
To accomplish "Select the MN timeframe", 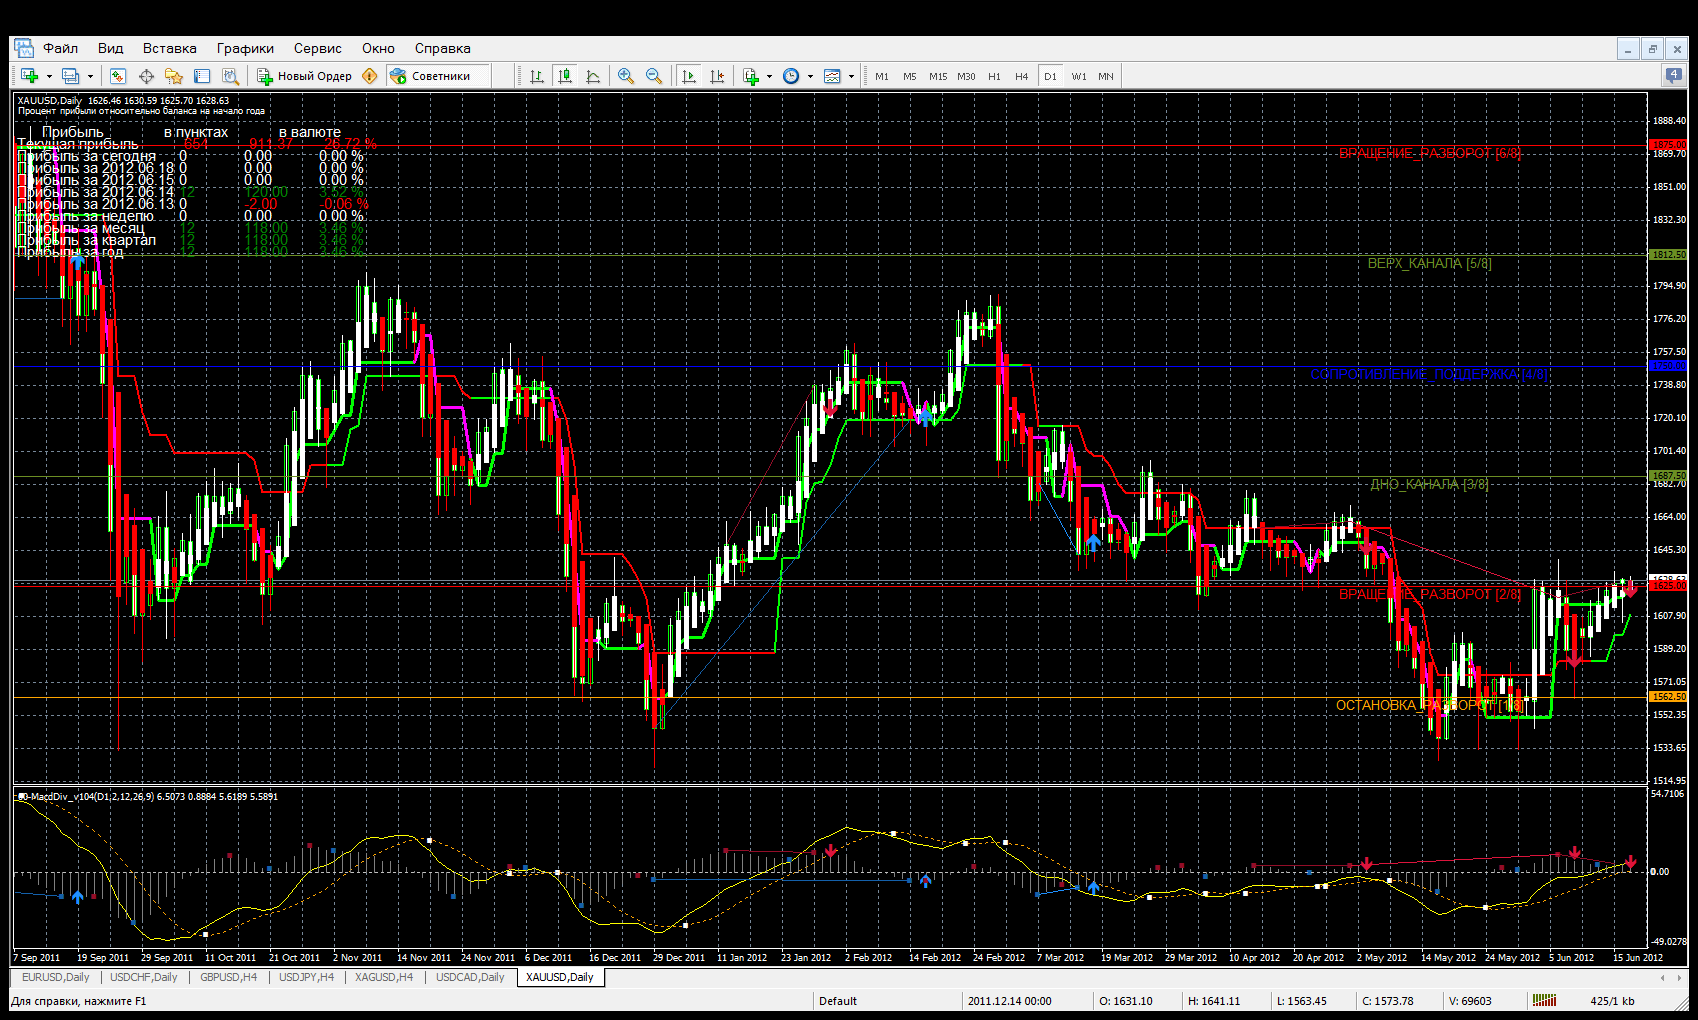I will tap(1106, 76).
